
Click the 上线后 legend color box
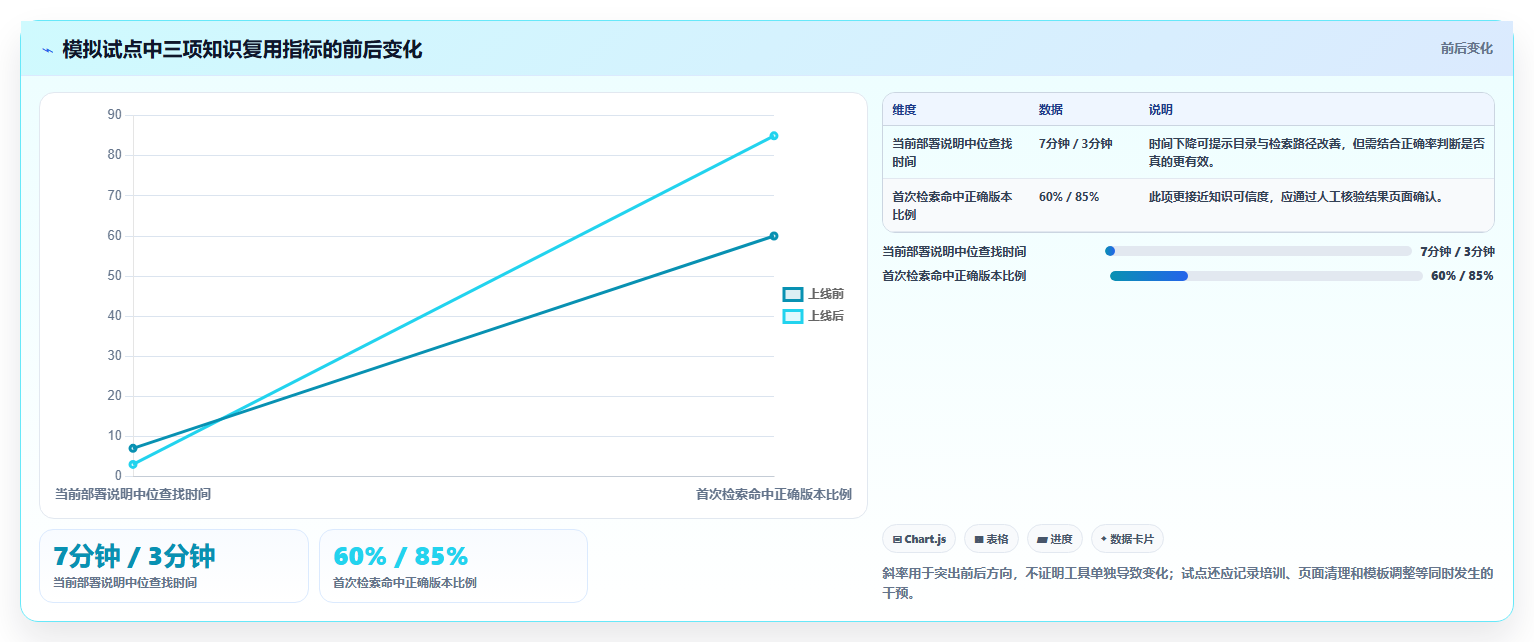coord(792,316)
